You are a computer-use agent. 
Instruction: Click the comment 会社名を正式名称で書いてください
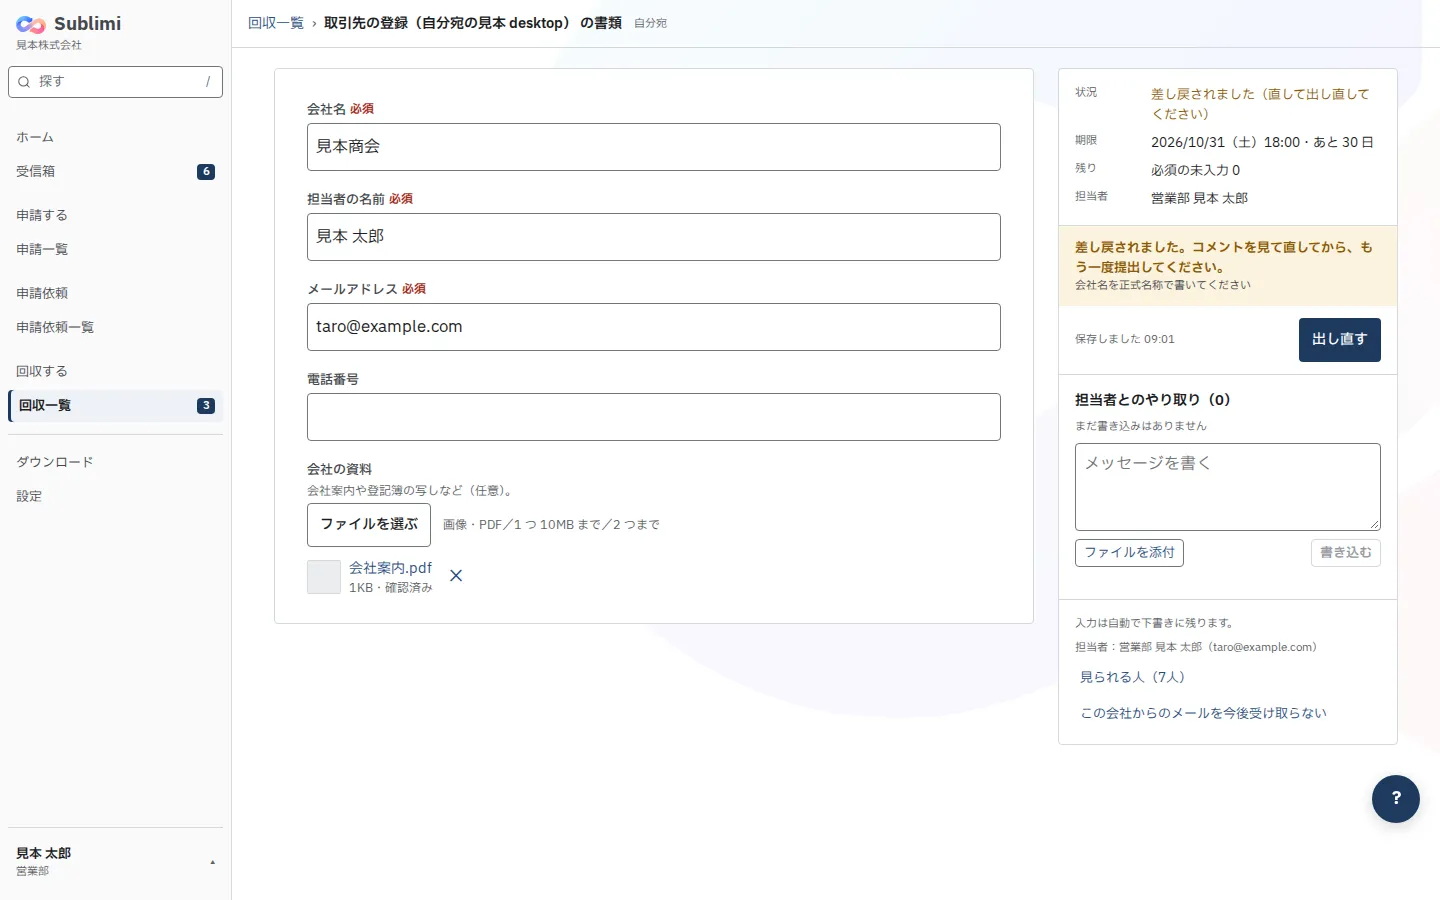1163,286
